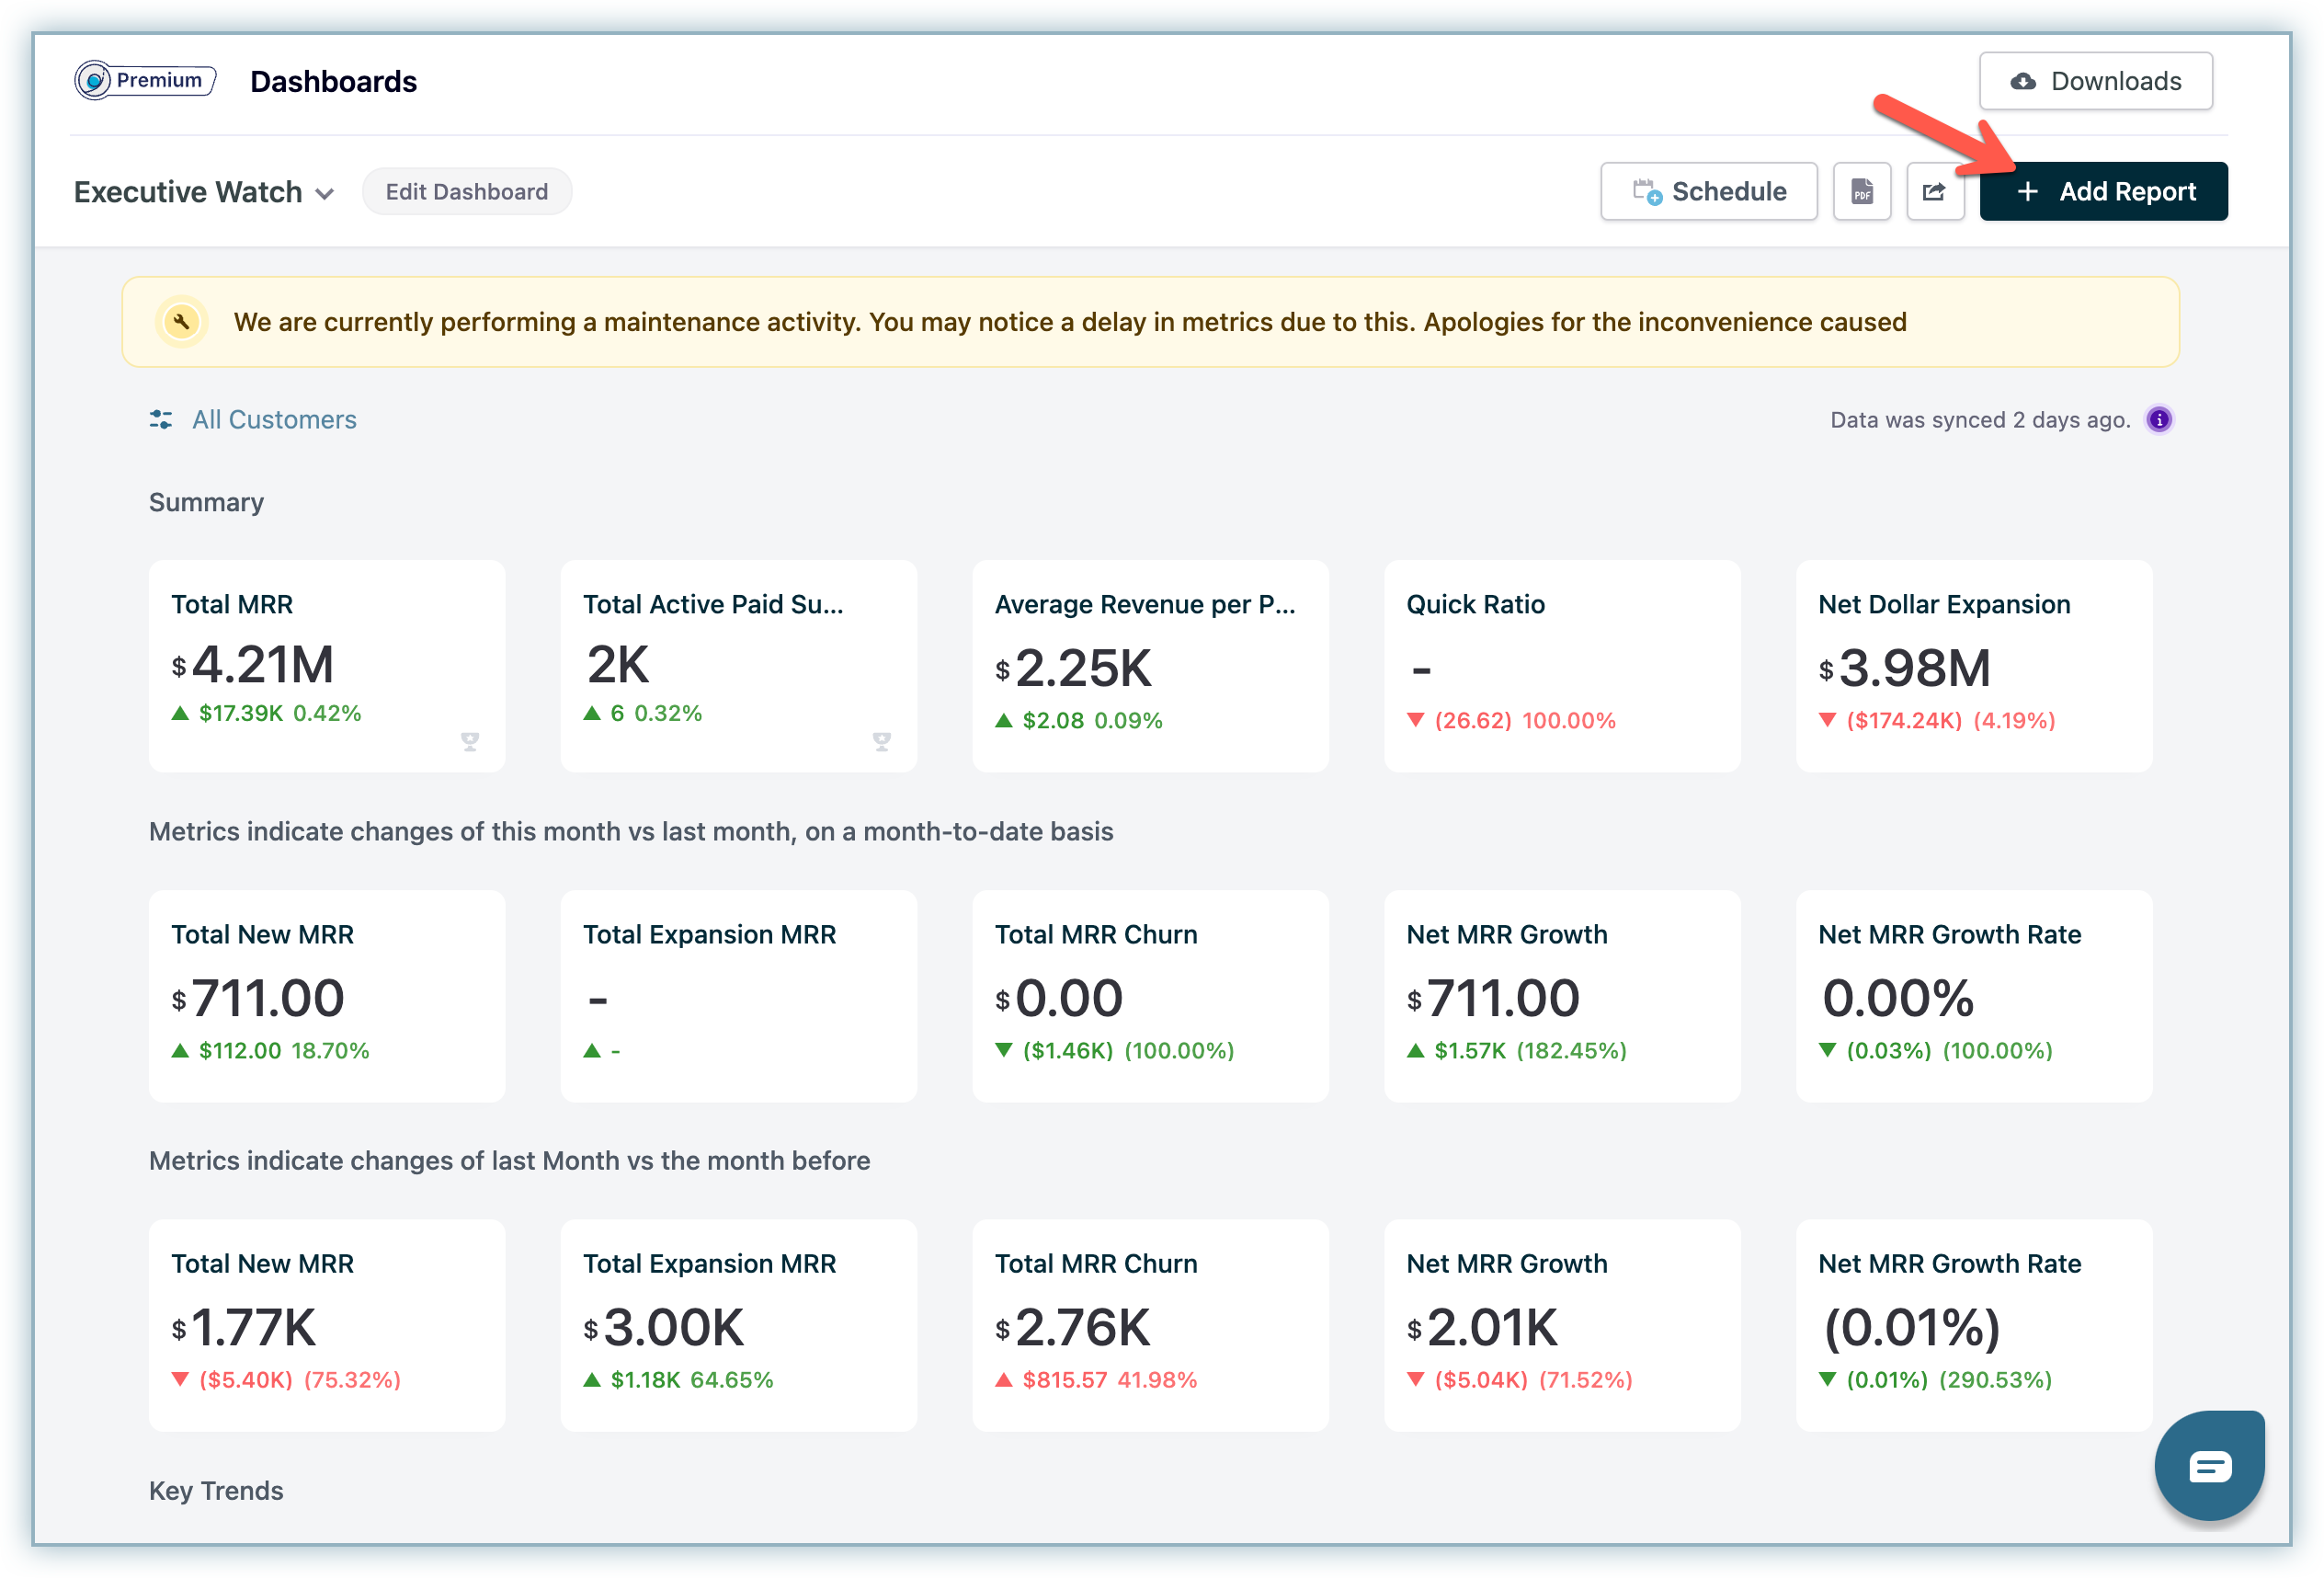Click the maintenance wrench icon

click(x=181, y=322)
